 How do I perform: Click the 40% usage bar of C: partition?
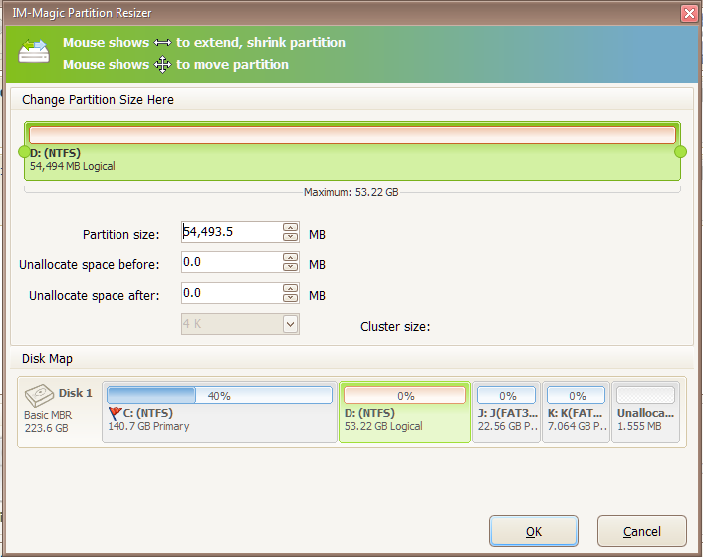pyautogui.click(x=220, y=396)
